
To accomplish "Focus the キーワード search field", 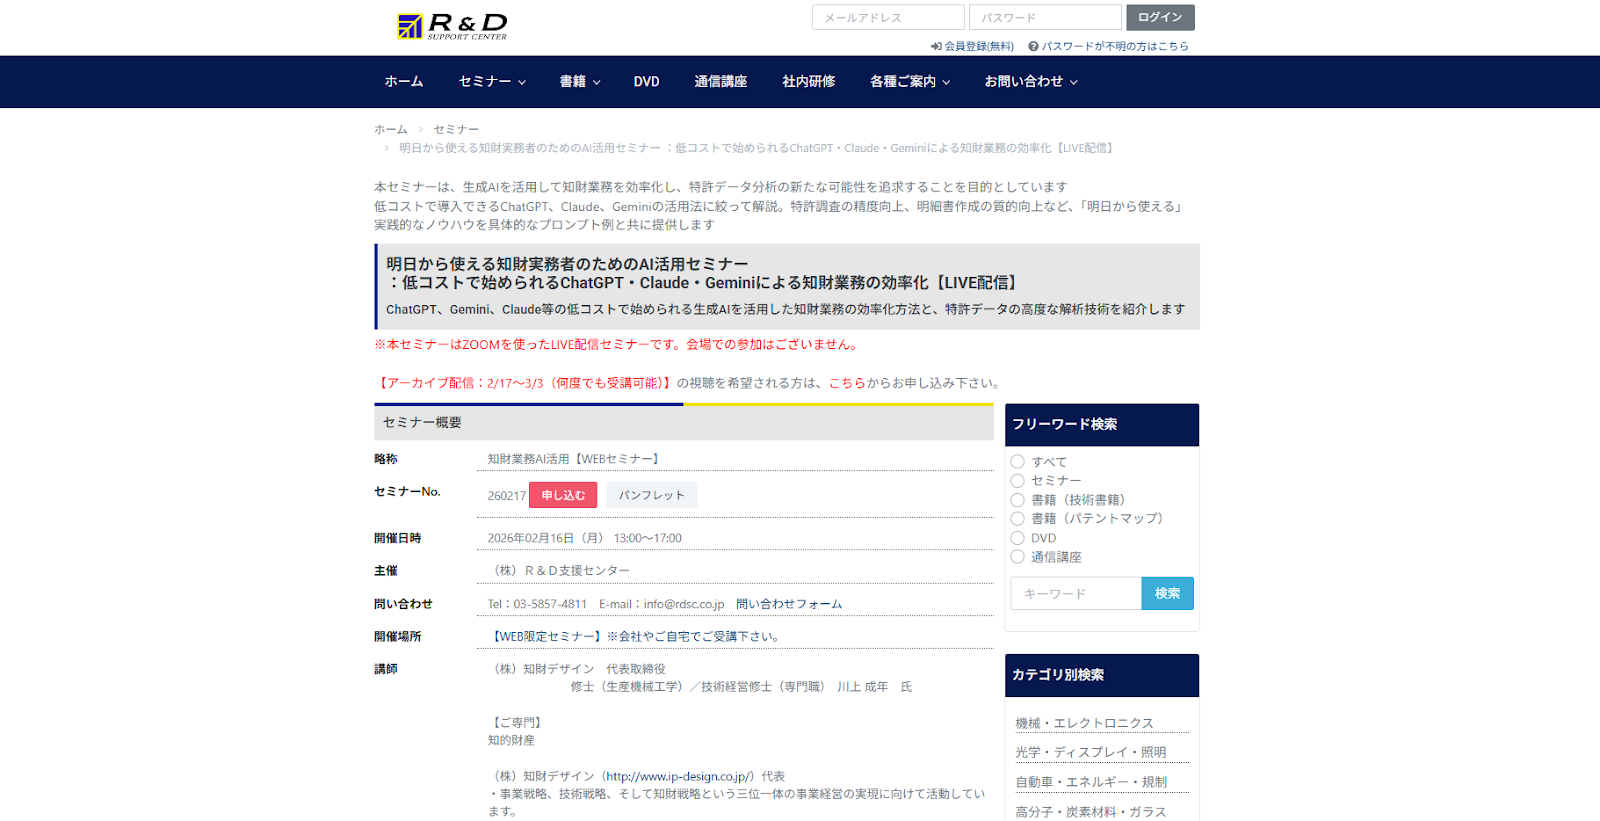I will pyautogui.click(x=1076, y=594).
